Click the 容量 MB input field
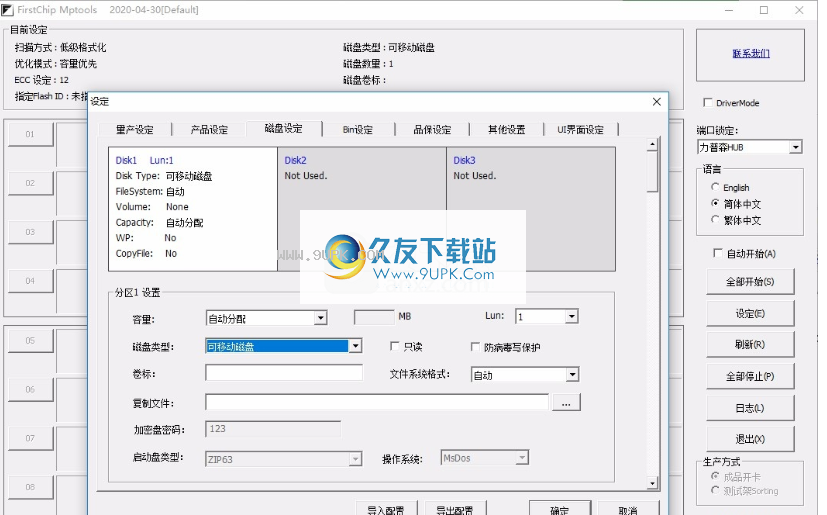The image size is (827, 515). pyautogui.click(x=374, y=317)
